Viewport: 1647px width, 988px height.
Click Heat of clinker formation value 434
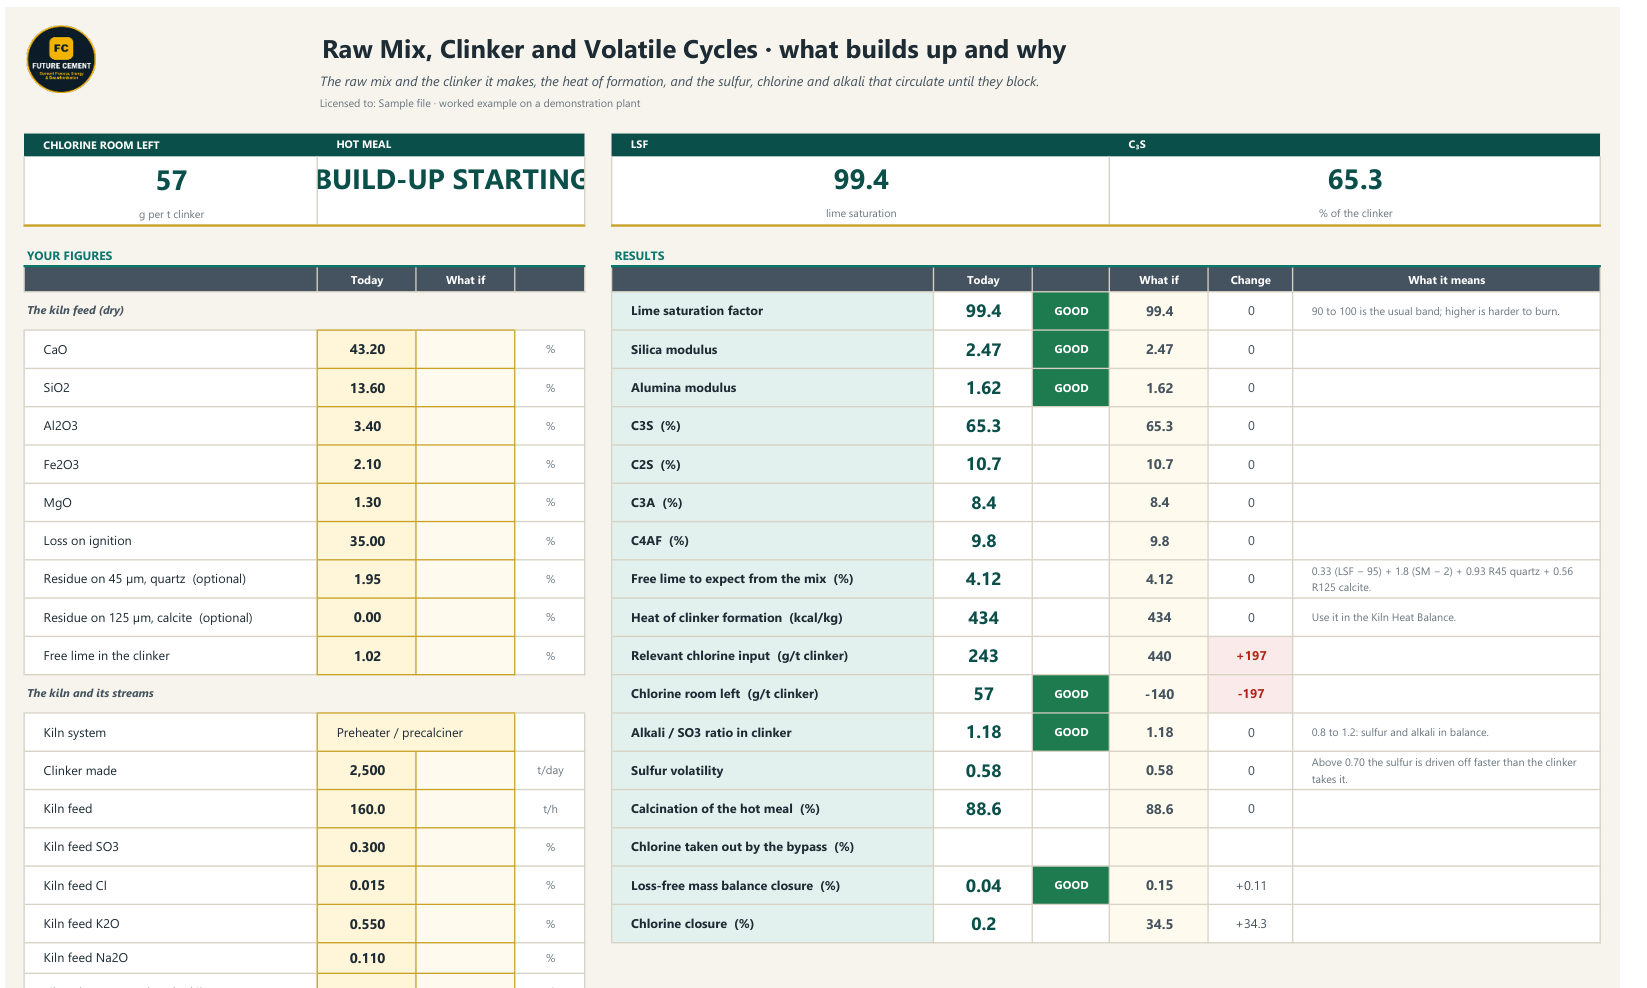982,617
